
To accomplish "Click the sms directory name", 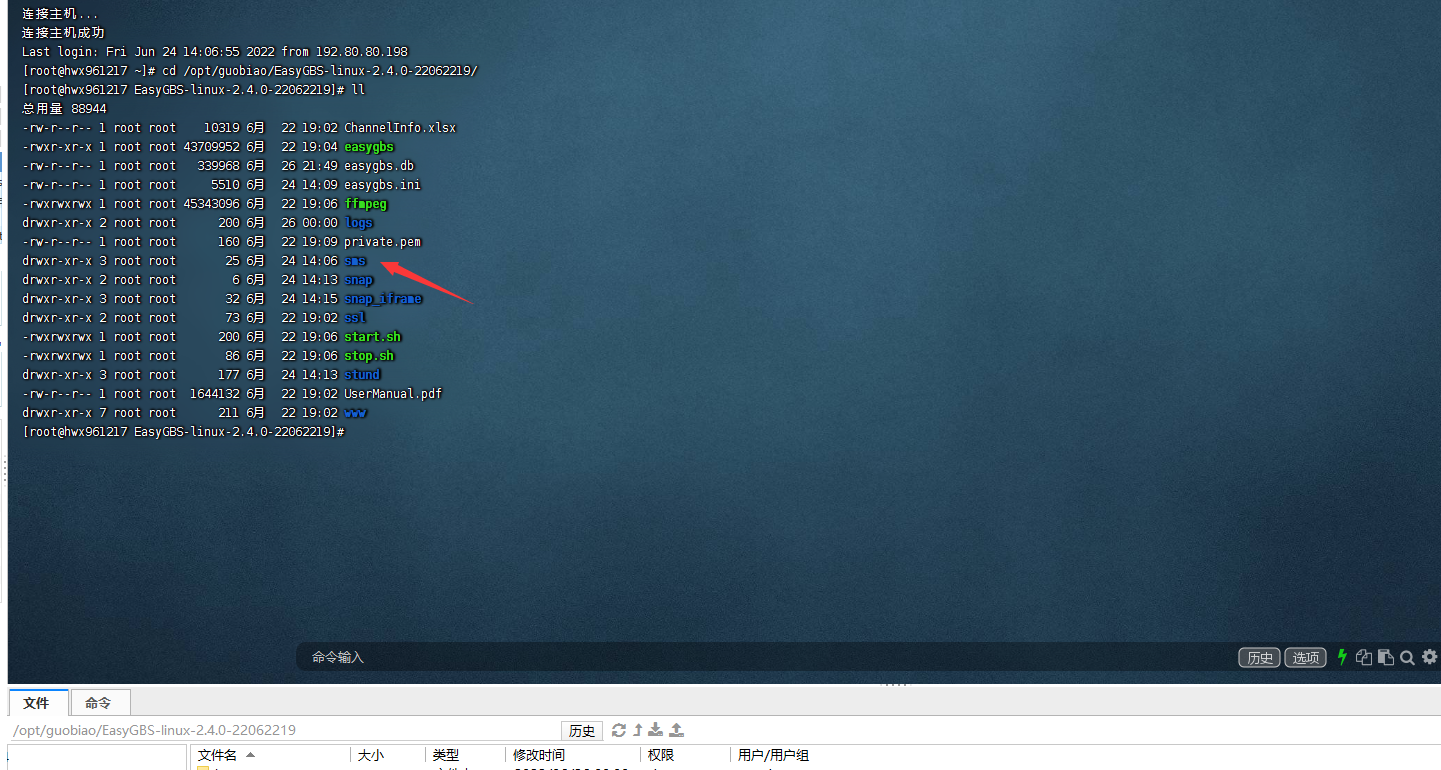I will [355, 261].
